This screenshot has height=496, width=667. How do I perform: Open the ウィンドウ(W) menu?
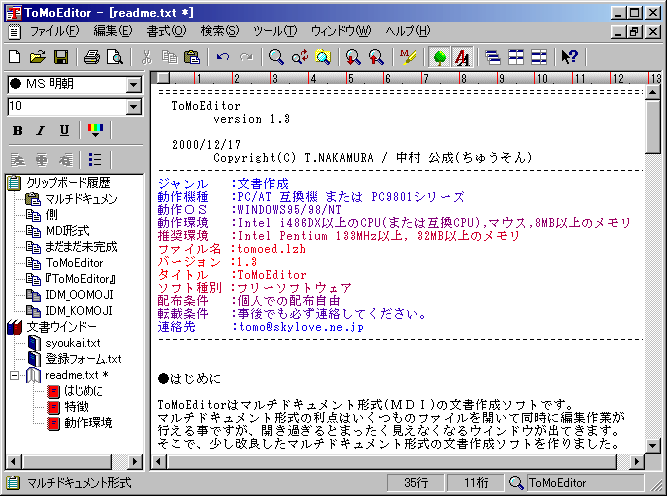click(x=341, y=31)
